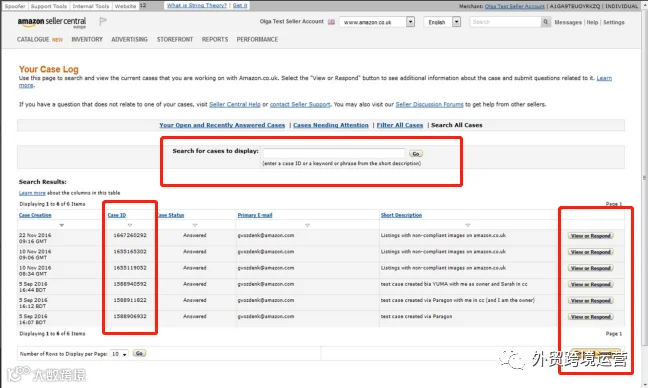Click the Search for cases input field

coord(334,153)
